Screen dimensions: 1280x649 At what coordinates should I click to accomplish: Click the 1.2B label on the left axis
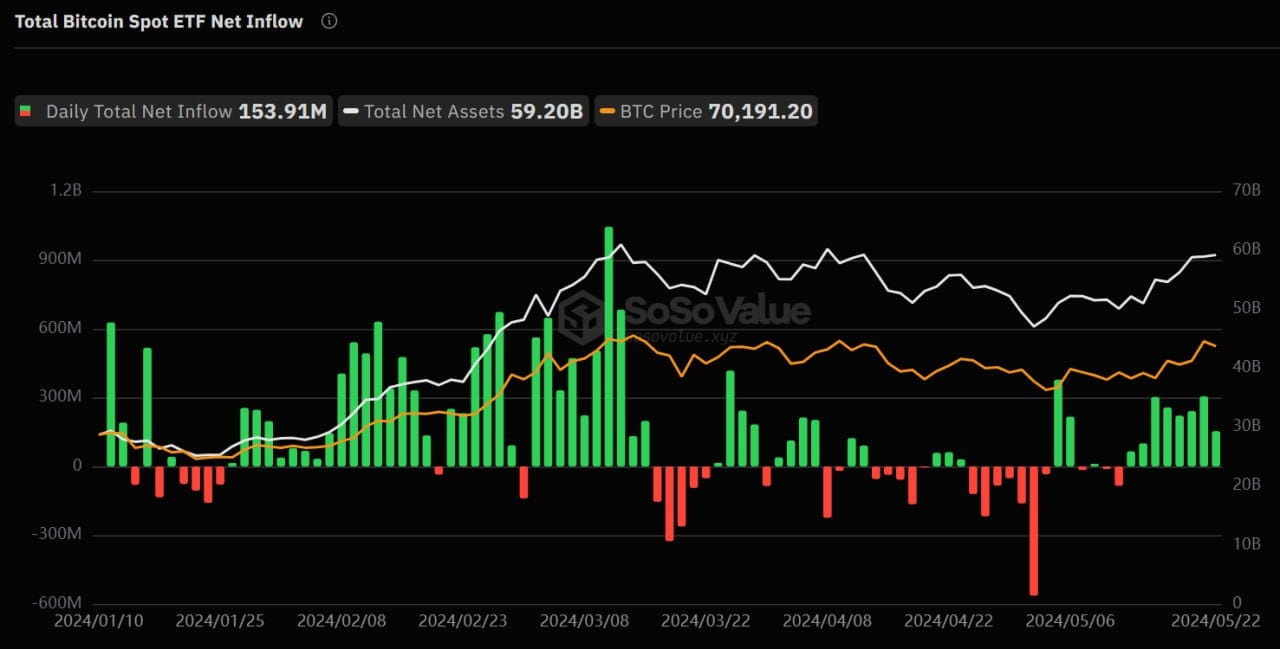coord(65,189)
